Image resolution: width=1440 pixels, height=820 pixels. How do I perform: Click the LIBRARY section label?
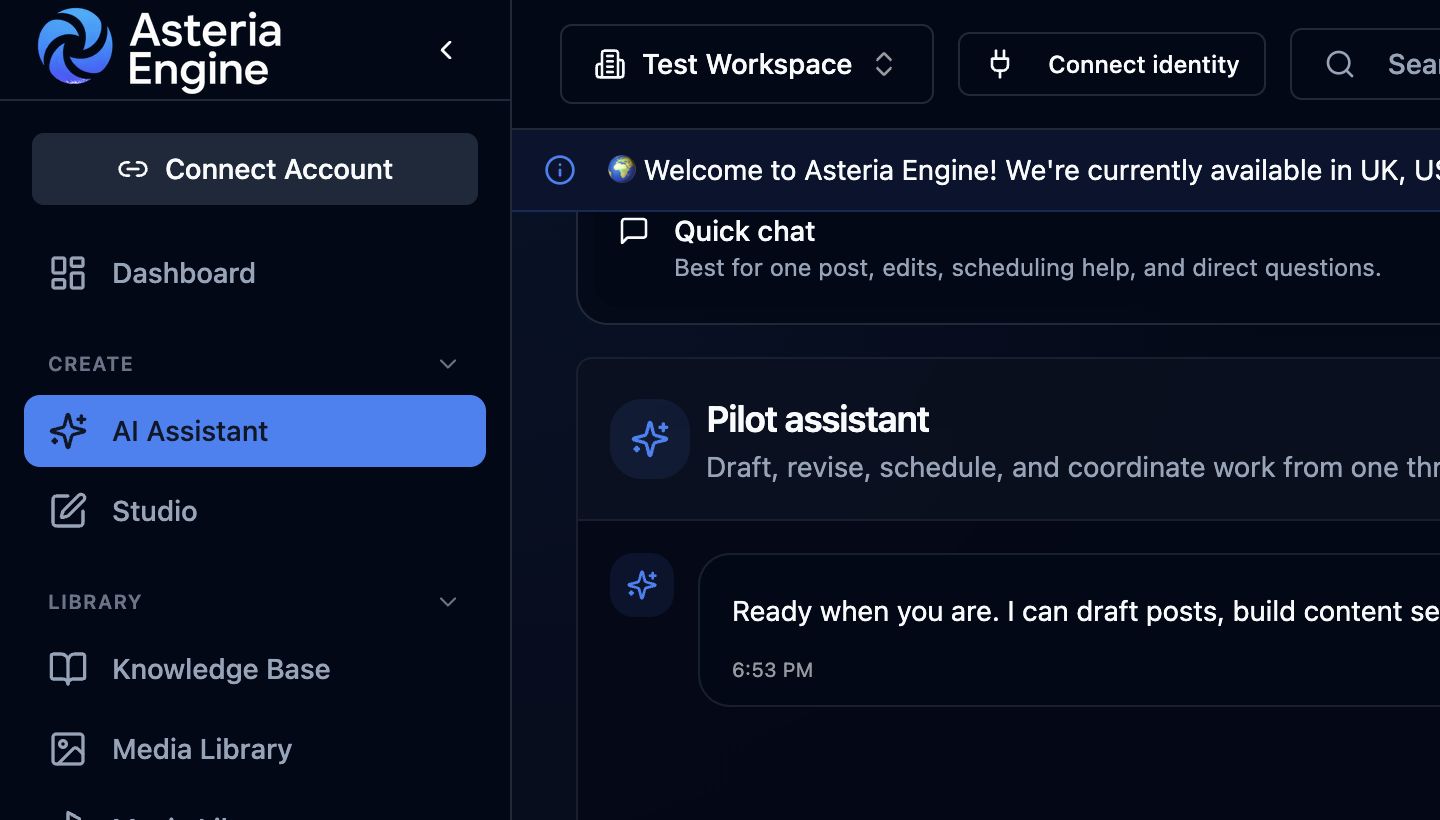coord(95,602)
